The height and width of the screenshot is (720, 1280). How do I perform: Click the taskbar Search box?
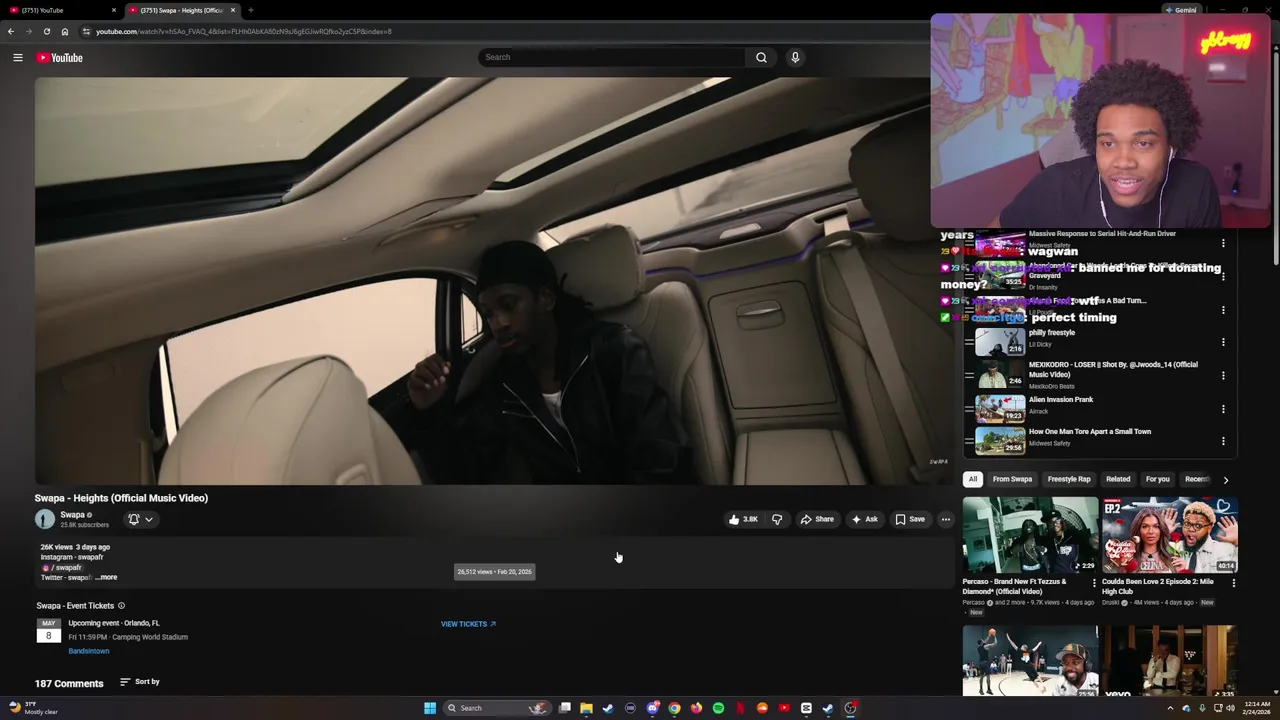point(497,708)
